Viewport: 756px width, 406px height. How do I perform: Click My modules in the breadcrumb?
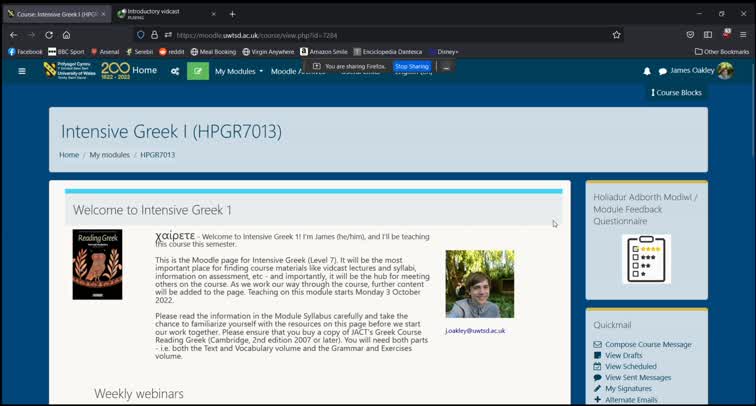click(109, 155)
